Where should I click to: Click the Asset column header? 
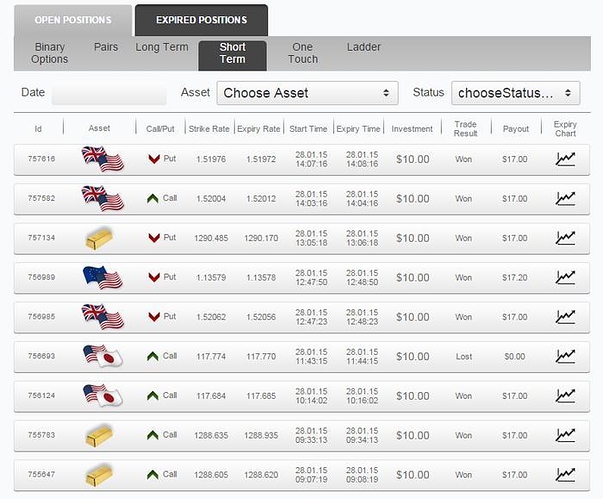click(99, 128)
